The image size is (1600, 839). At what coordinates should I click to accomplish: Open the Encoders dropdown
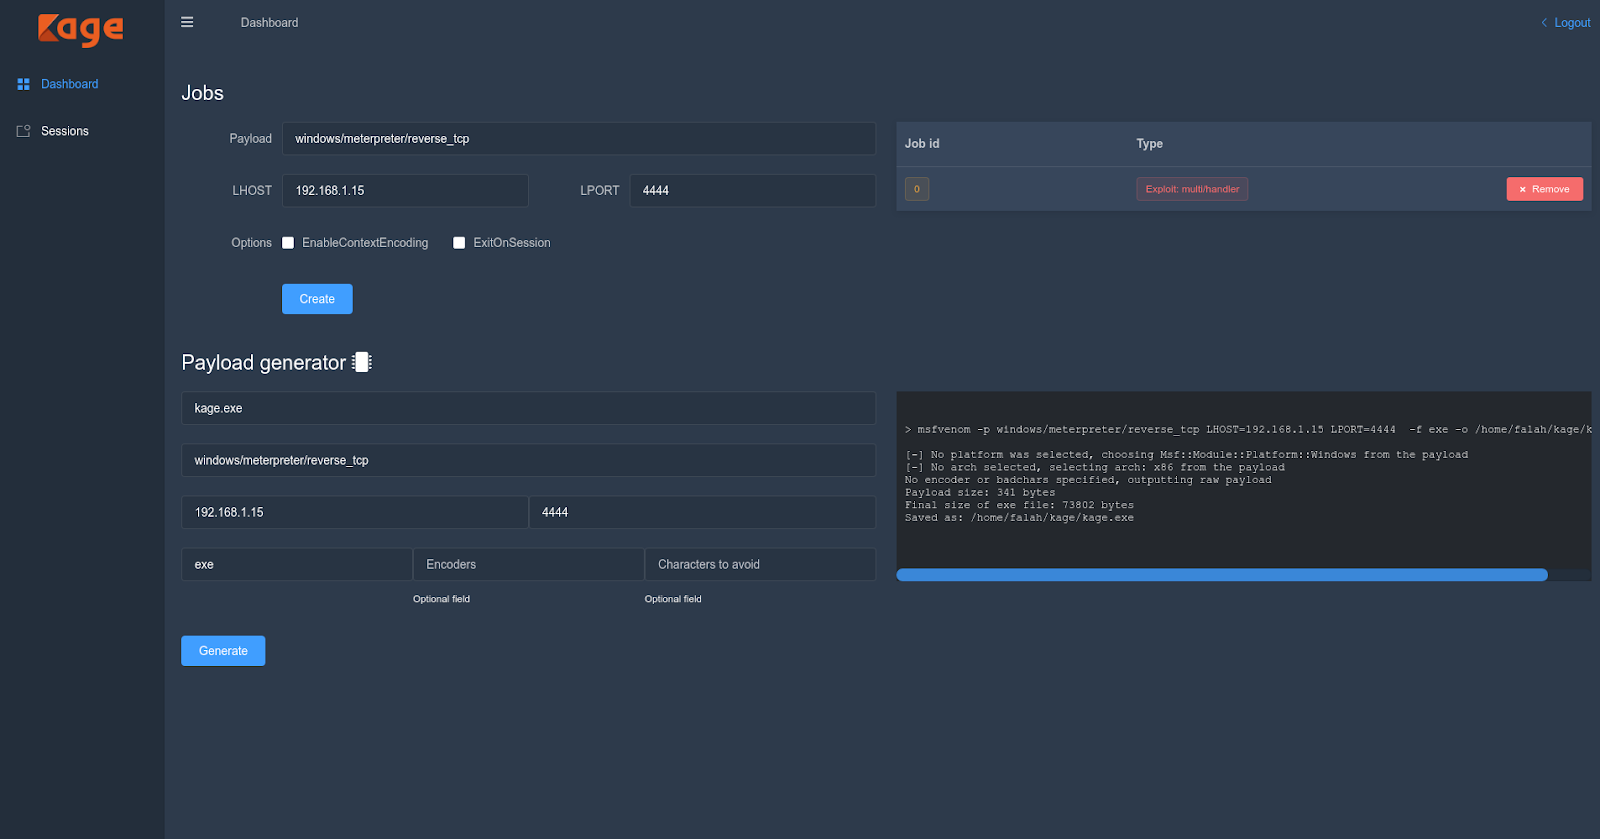click(528, 564)
